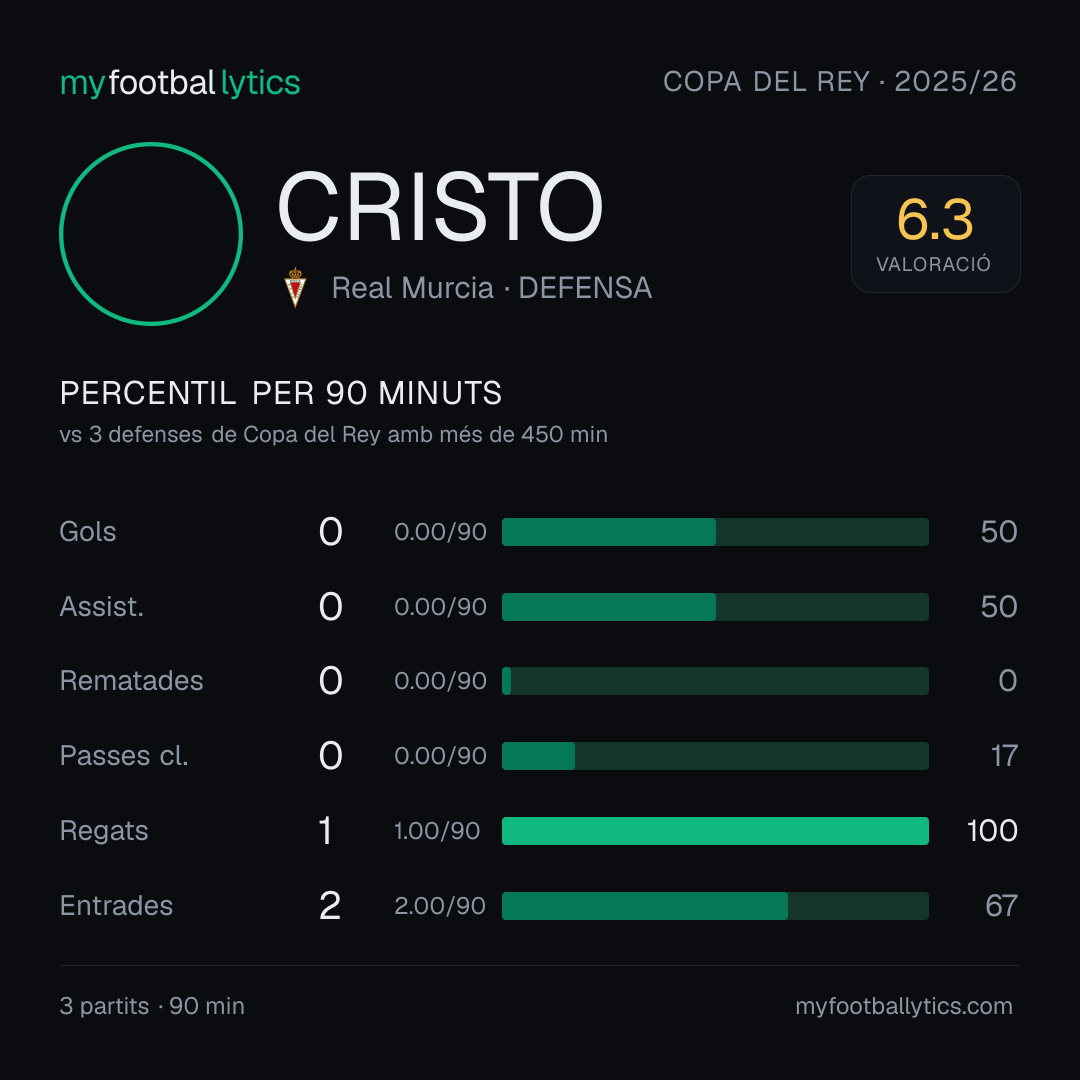Click the Entrades 2.00/90 rate value

point(440,906)
